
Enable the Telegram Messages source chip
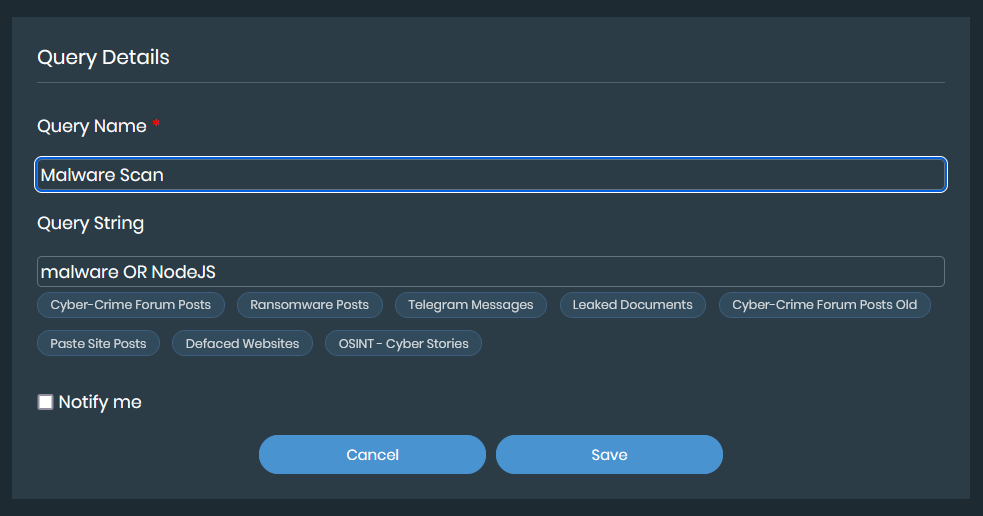click(471, 305)
